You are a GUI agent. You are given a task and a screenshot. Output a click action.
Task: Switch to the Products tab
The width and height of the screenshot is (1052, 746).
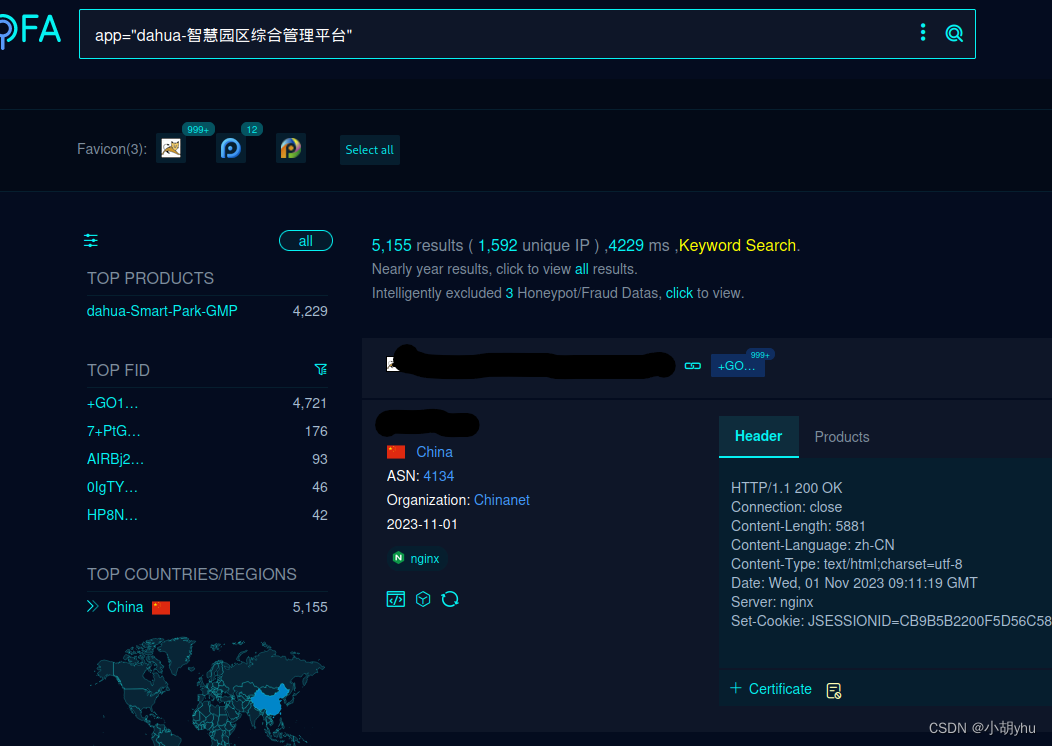tap(841, 437)
